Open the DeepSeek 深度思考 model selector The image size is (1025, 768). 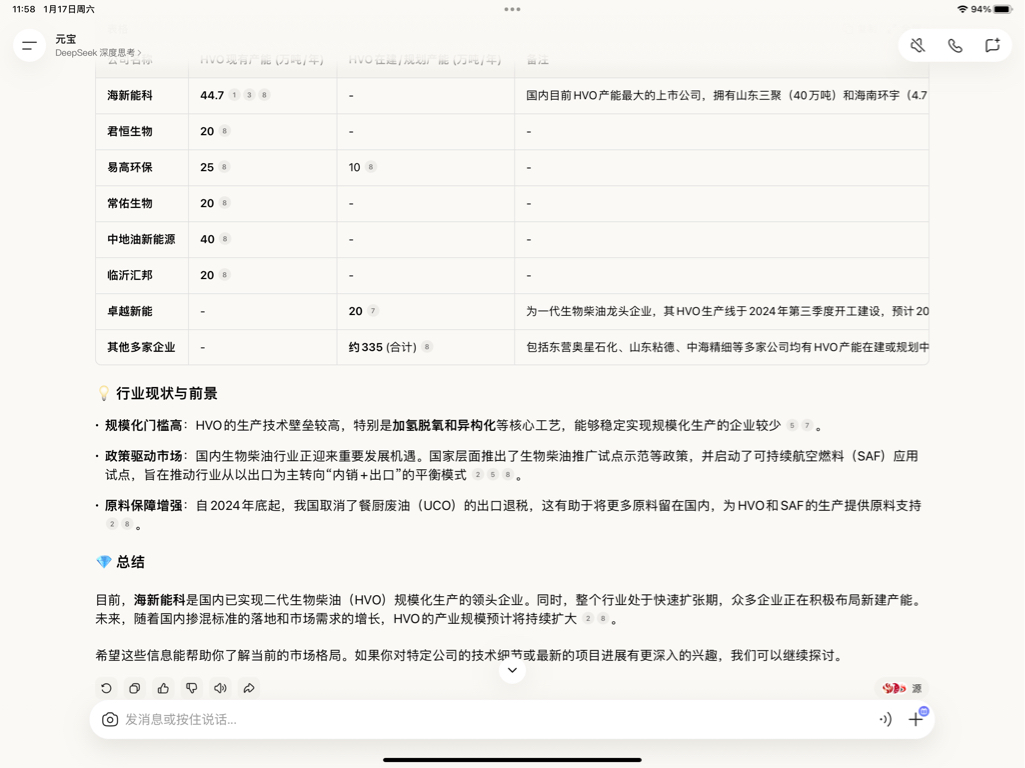pos(98,53)
